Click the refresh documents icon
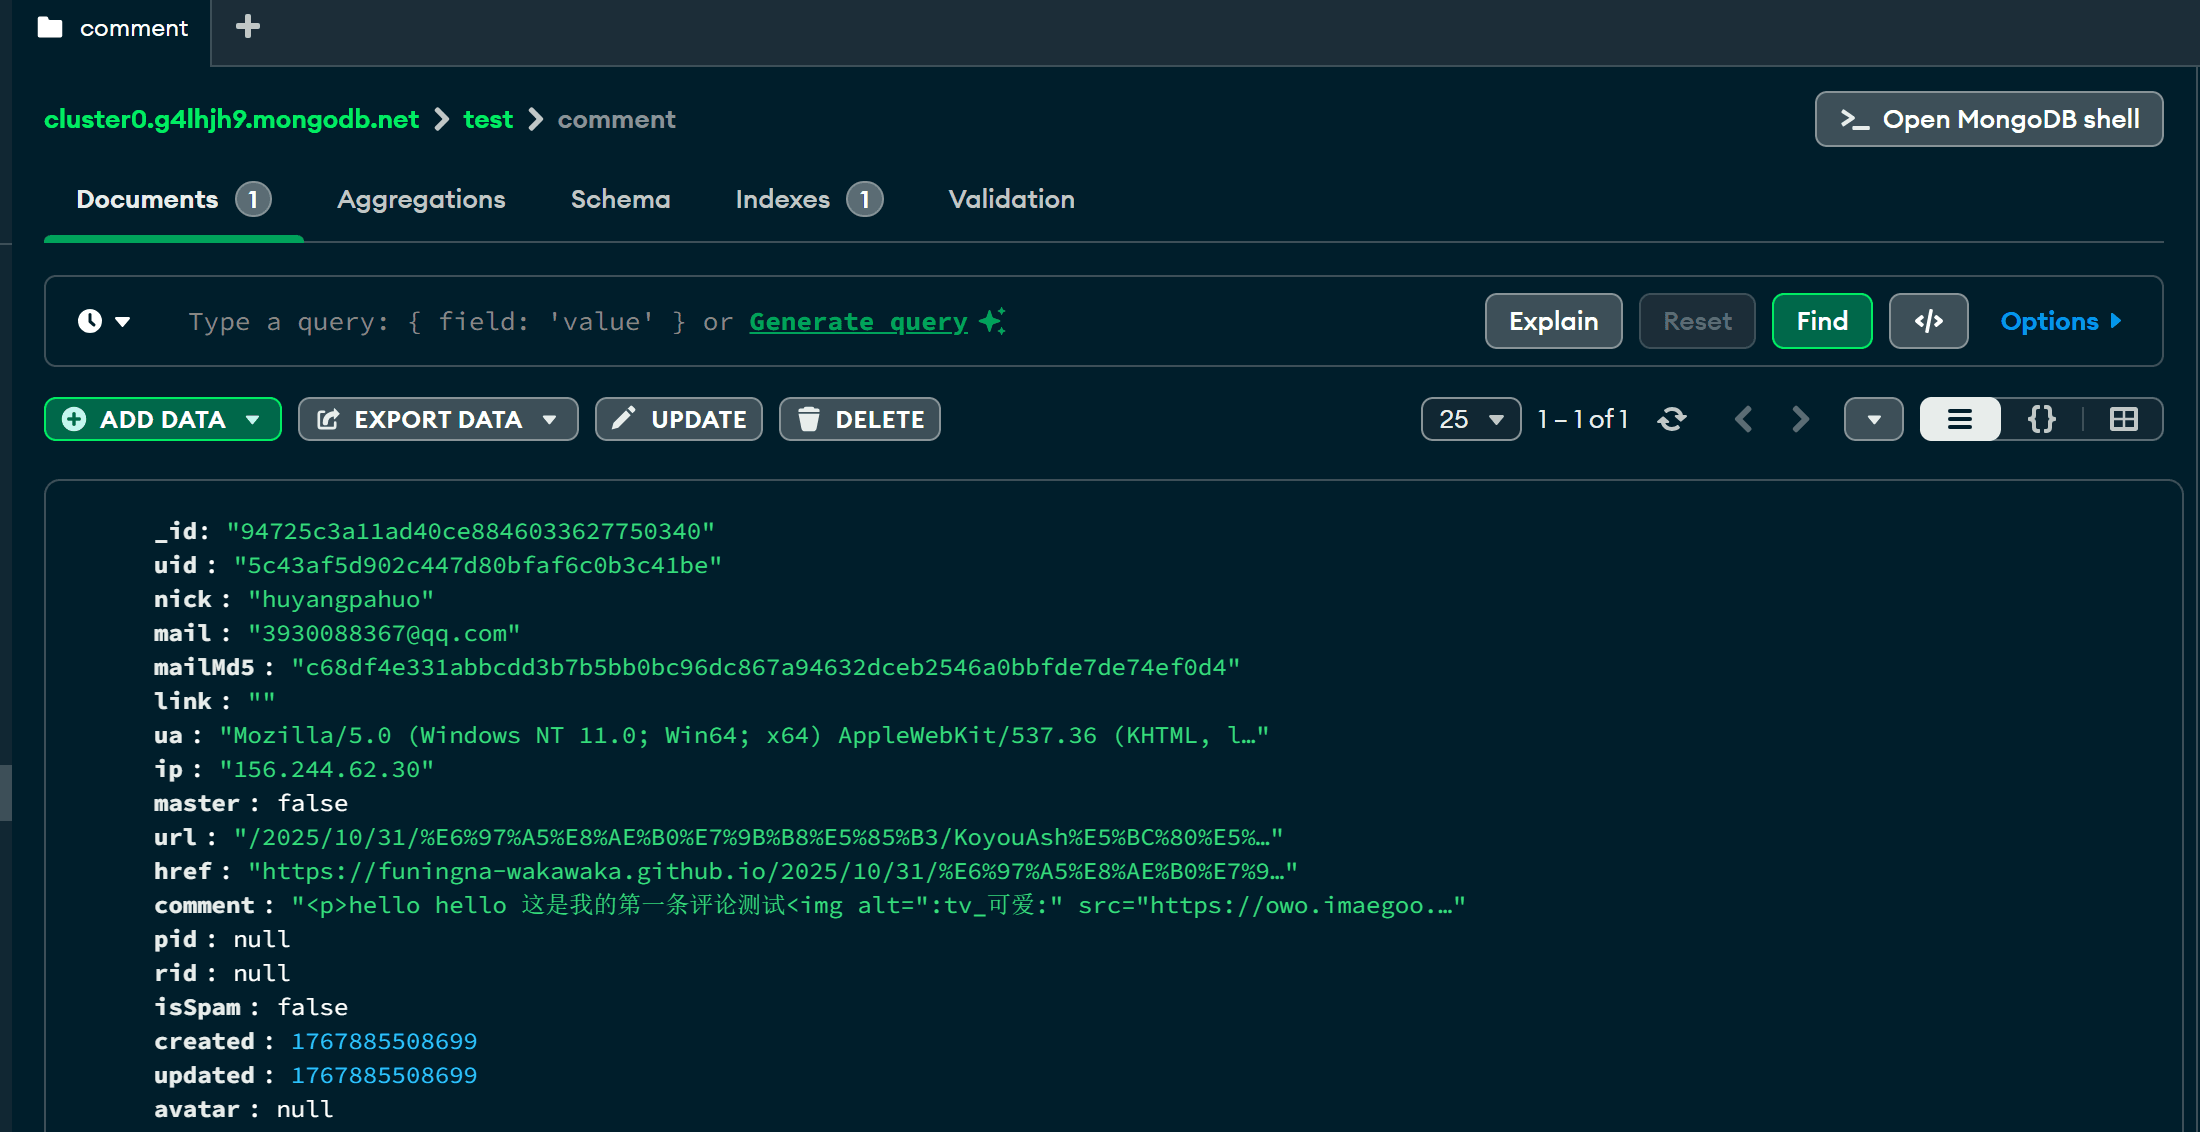 click(x=1672, y=419)
